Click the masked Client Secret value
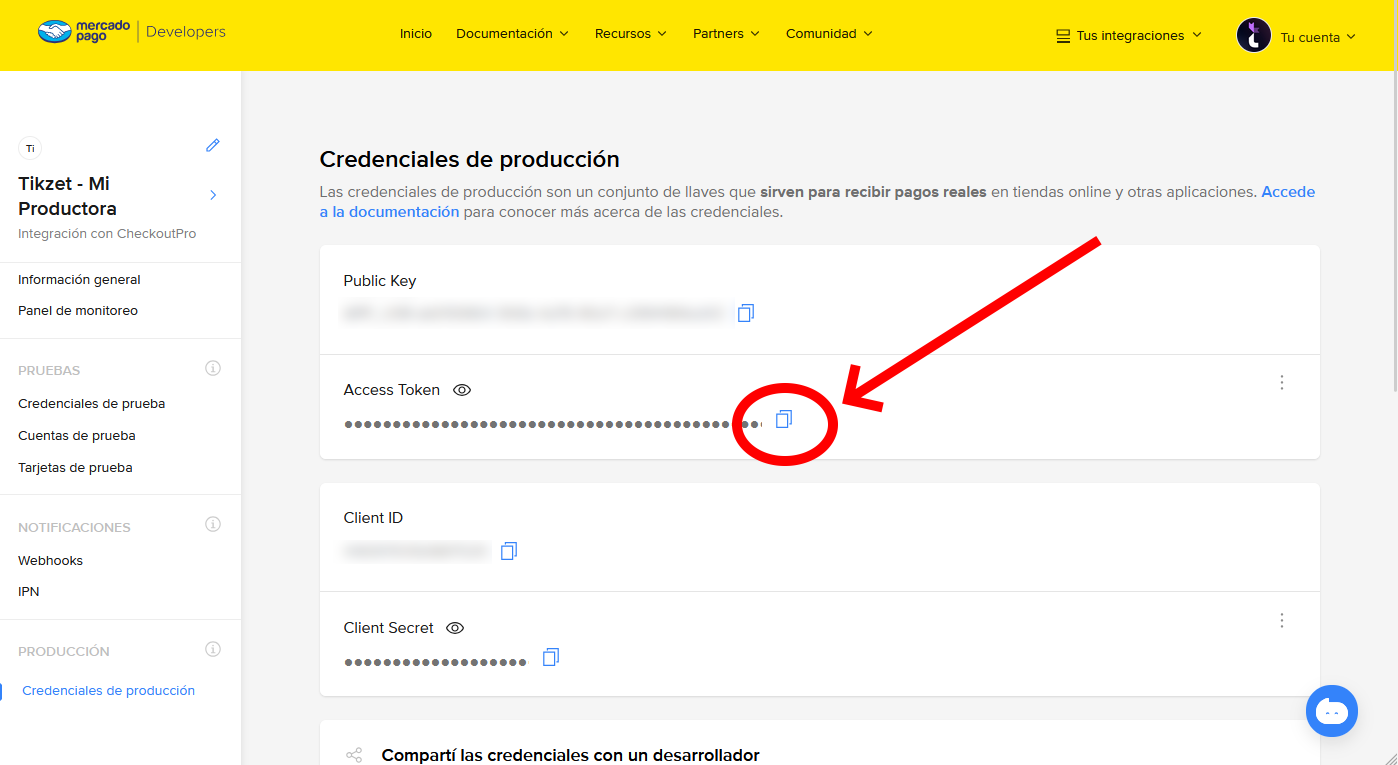The width and height of the screenshot is (1398, 765). pos(435,662)
